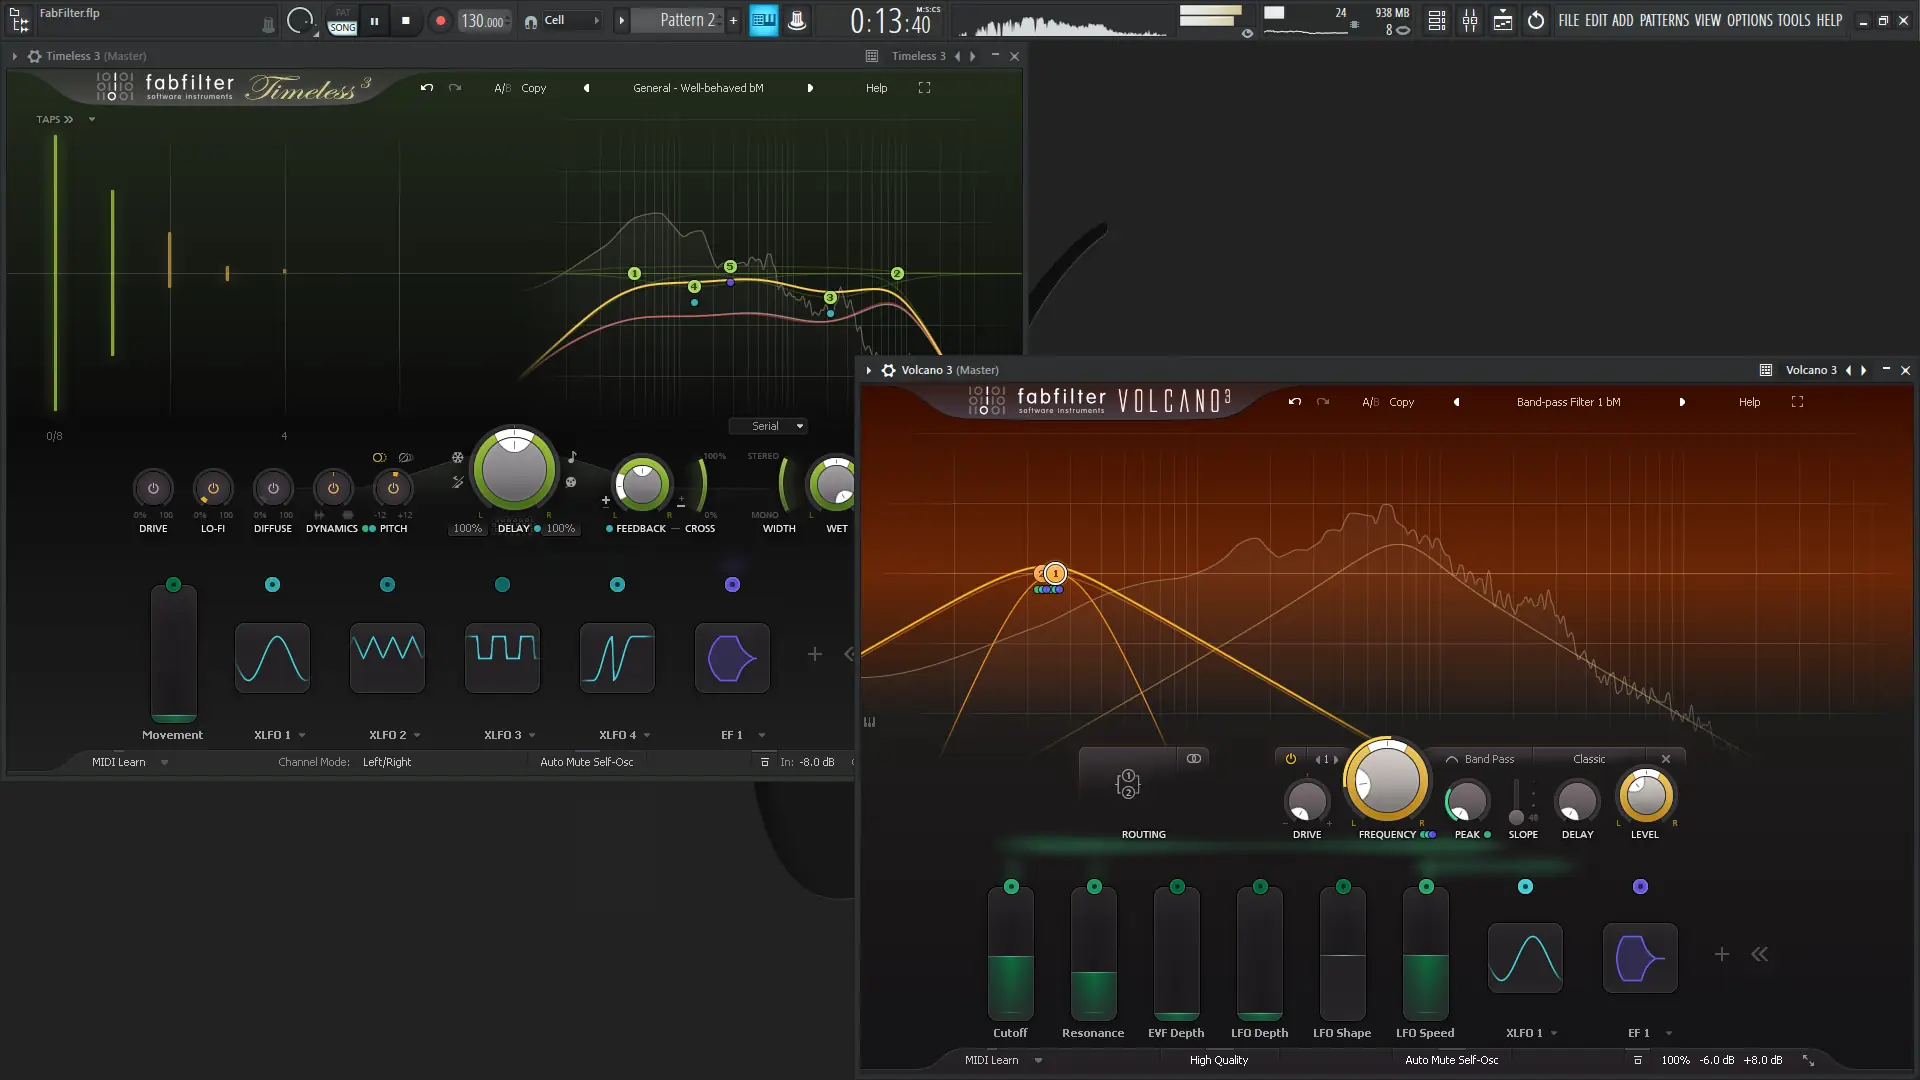Open the mixer window icon
Screen dimensions: 1920x1080
(1470, 21)
